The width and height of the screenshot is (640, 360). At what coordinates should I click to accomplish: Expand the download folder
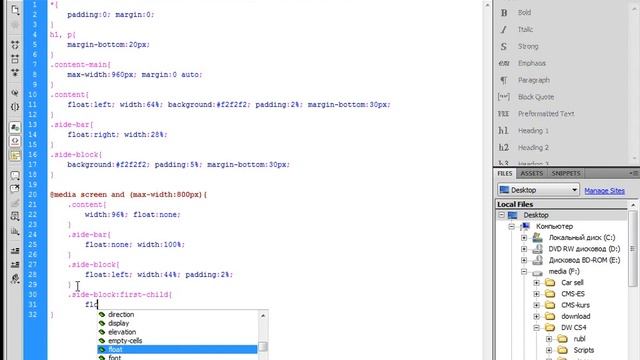pyautogui.click(x=537, y=316)
